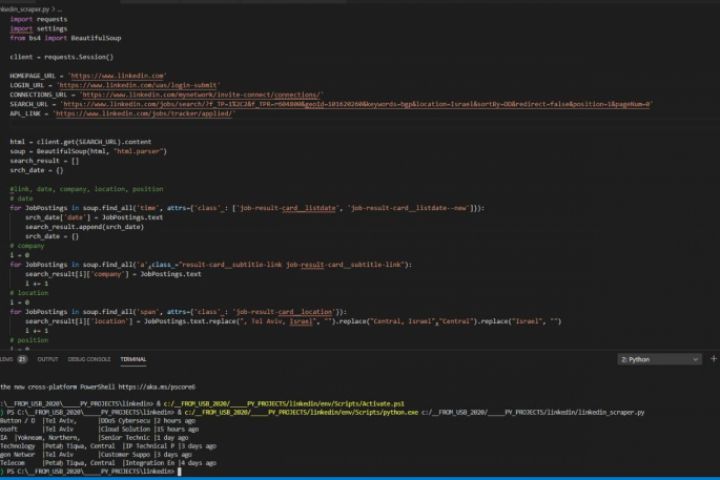
Task: Open the '2: Python' terminal selector dropdown
Action: click(x=659, y=359)
